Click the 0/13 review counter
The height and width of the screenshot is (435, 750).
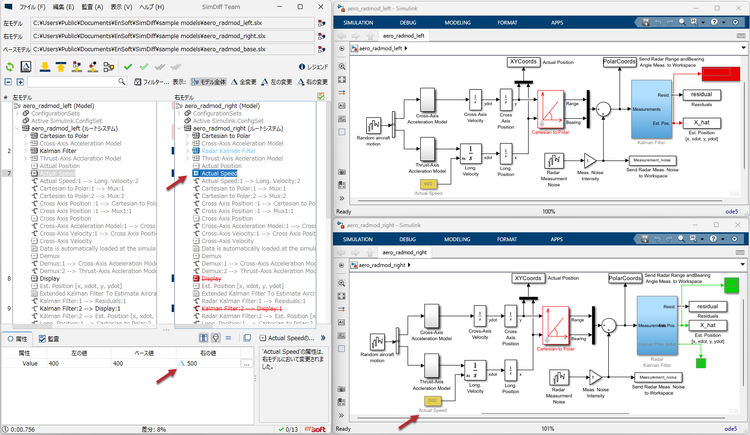pyautogui.click(x=288, y=429)
